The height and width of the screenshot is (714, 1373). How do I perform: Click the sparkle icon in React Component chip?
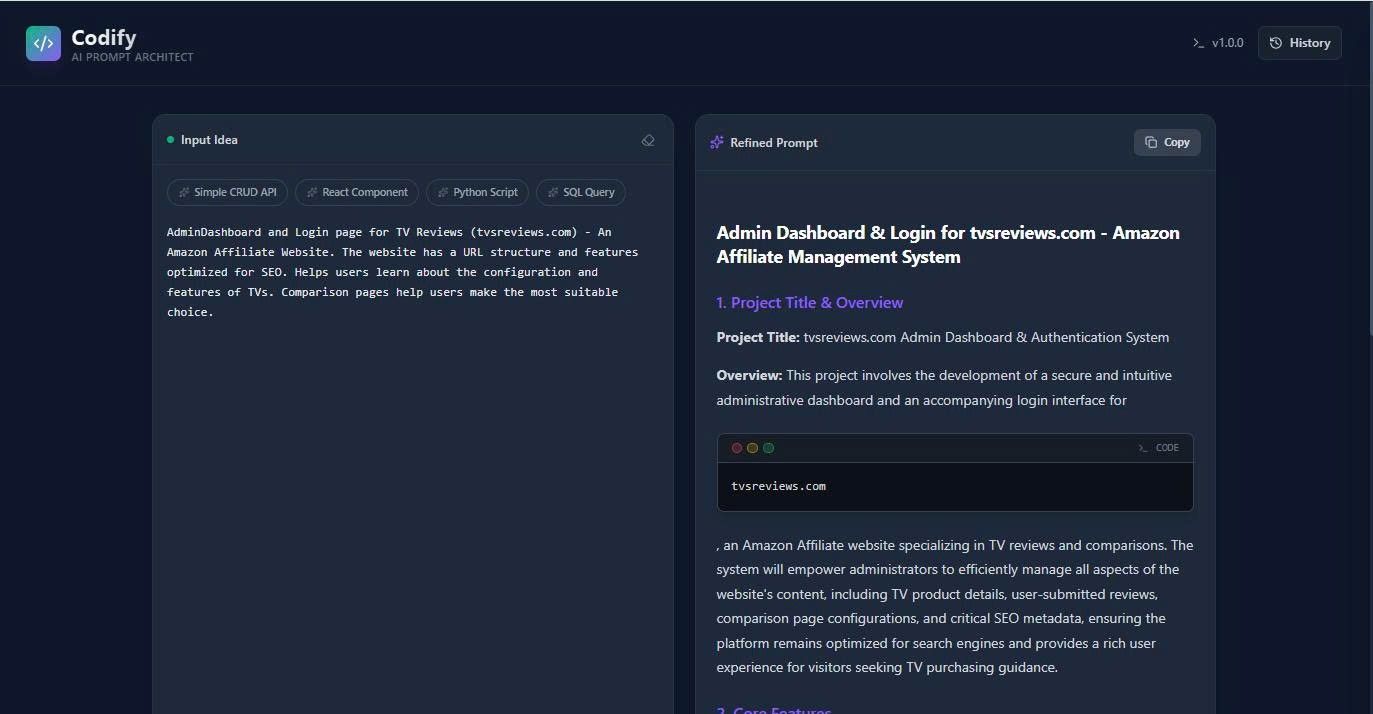tap(312, 192)
